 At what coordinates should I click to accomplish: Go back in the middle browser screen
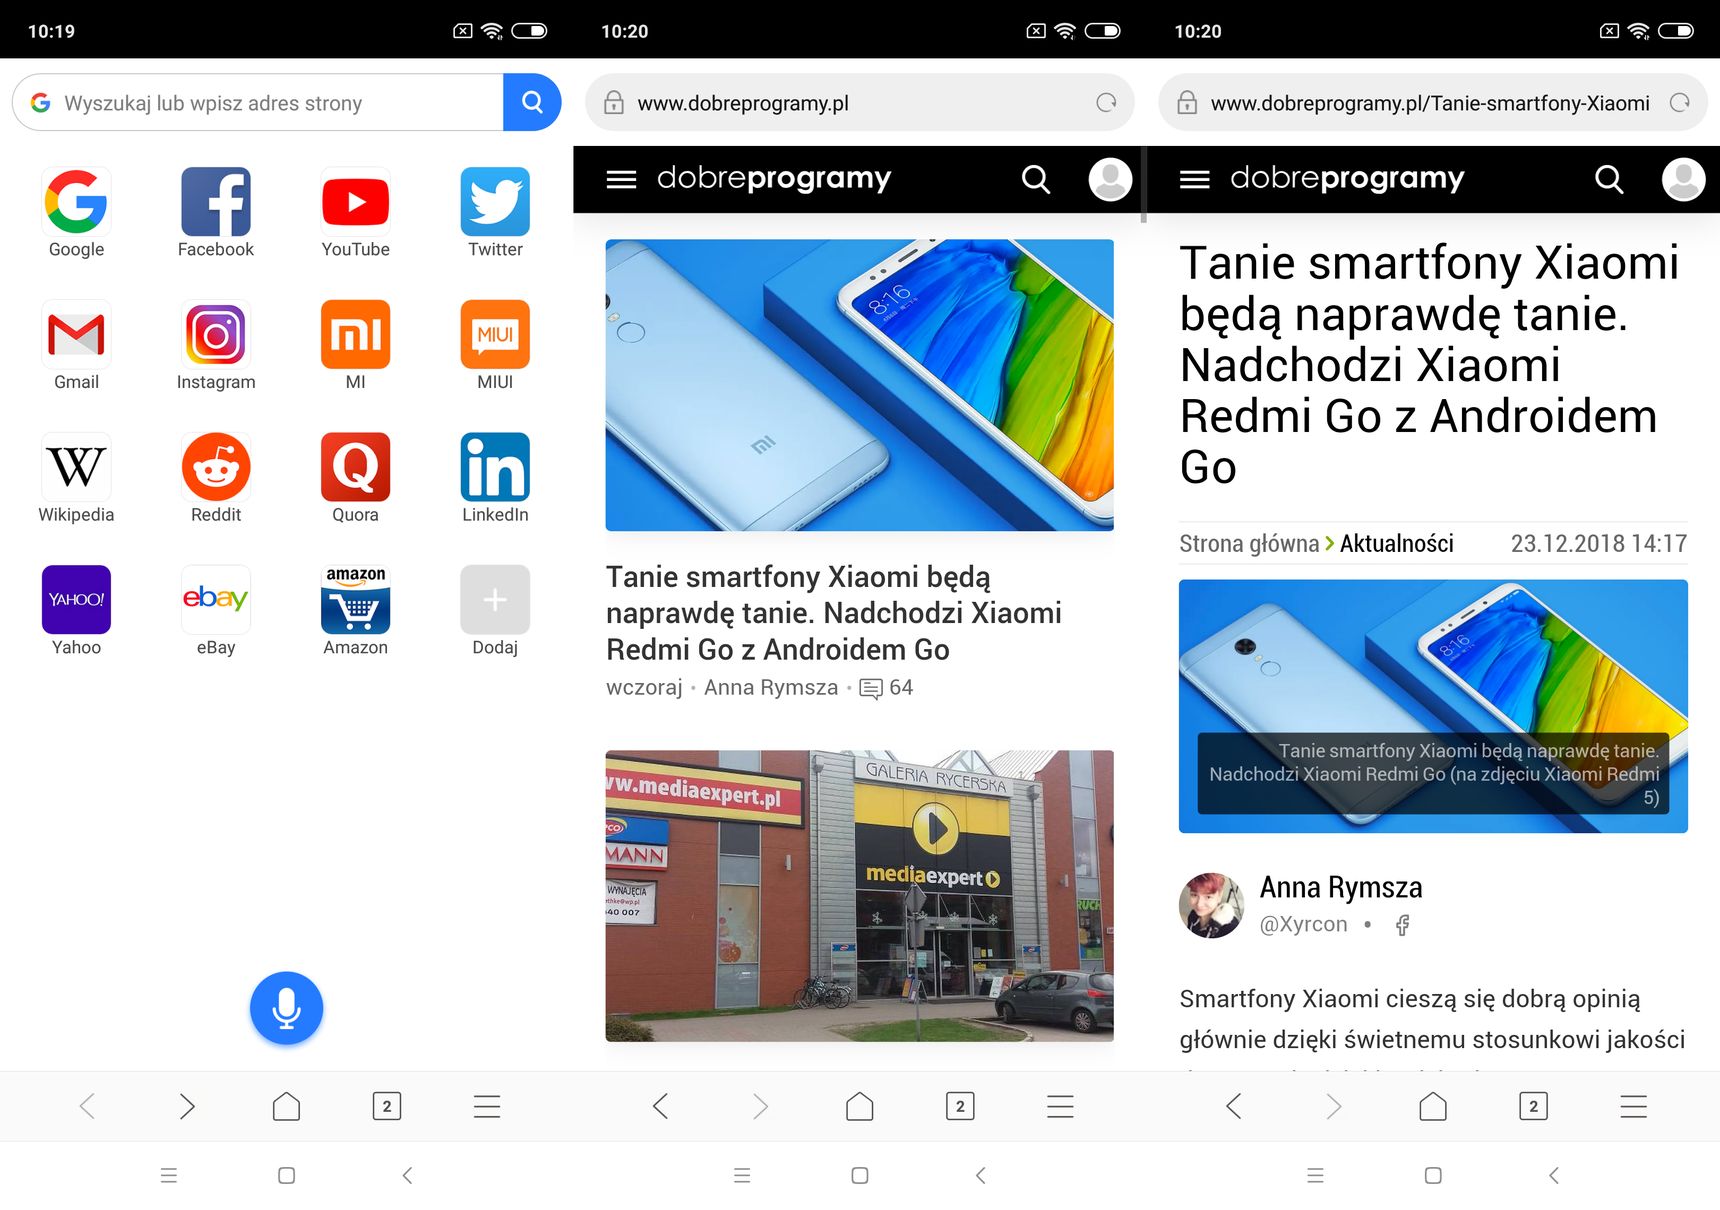(660, 1106)
